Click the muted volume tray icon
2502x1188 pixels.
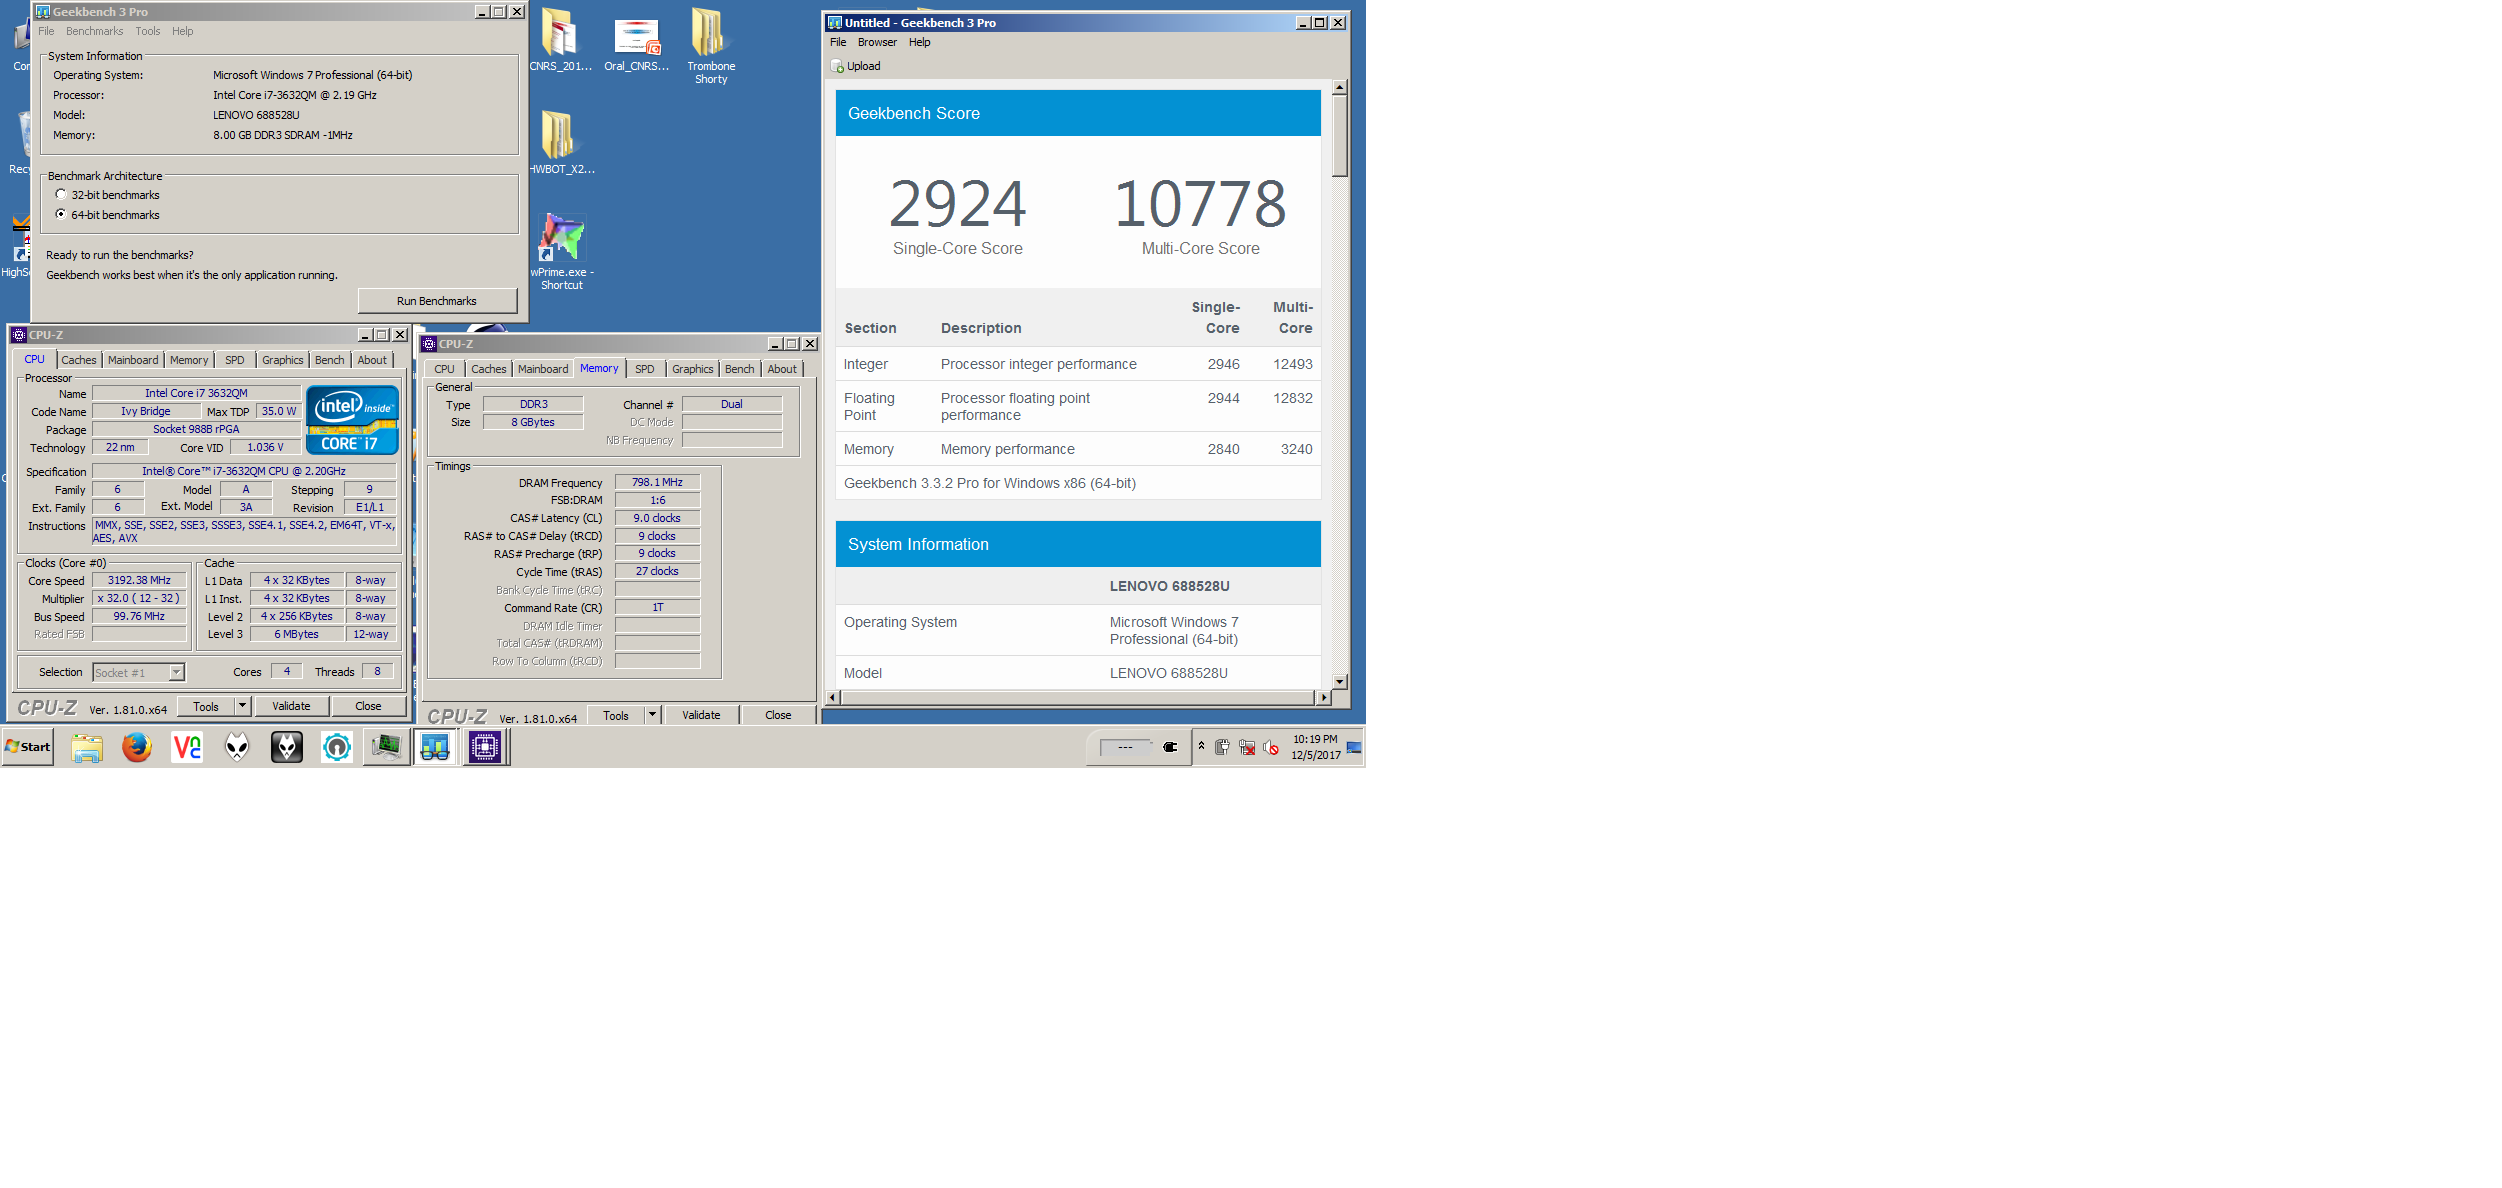click(1271, 747)
